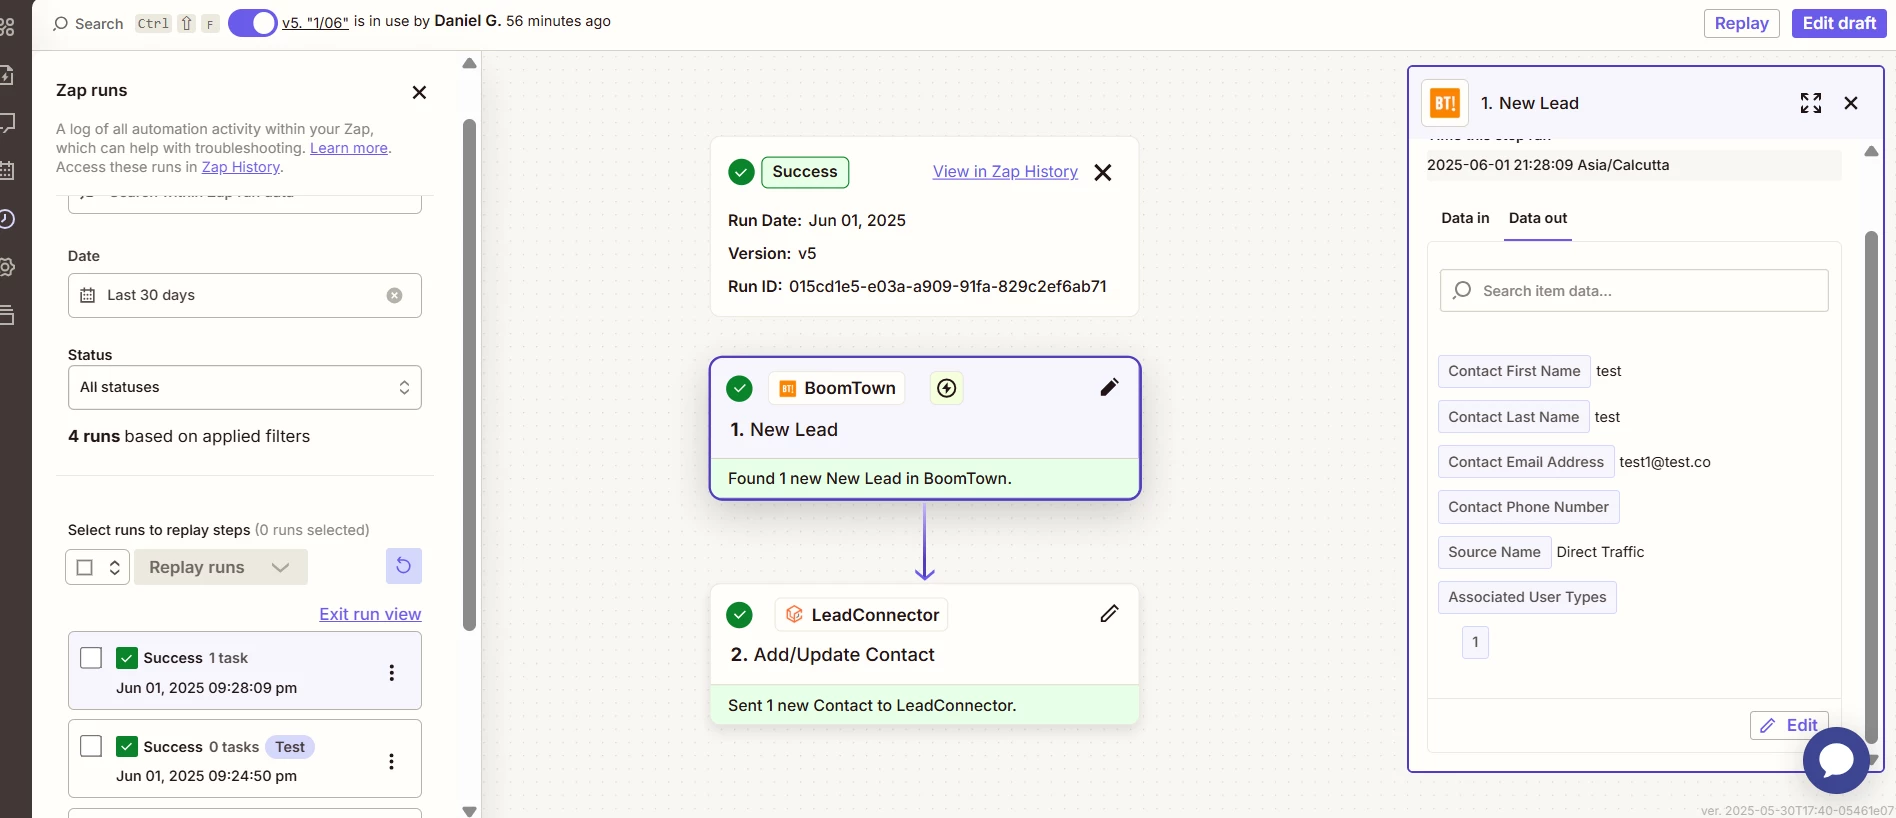Open the Last 30 days date picker
Image resolution: width=1896 pixels, height=818 pixels.
point(244,295)
